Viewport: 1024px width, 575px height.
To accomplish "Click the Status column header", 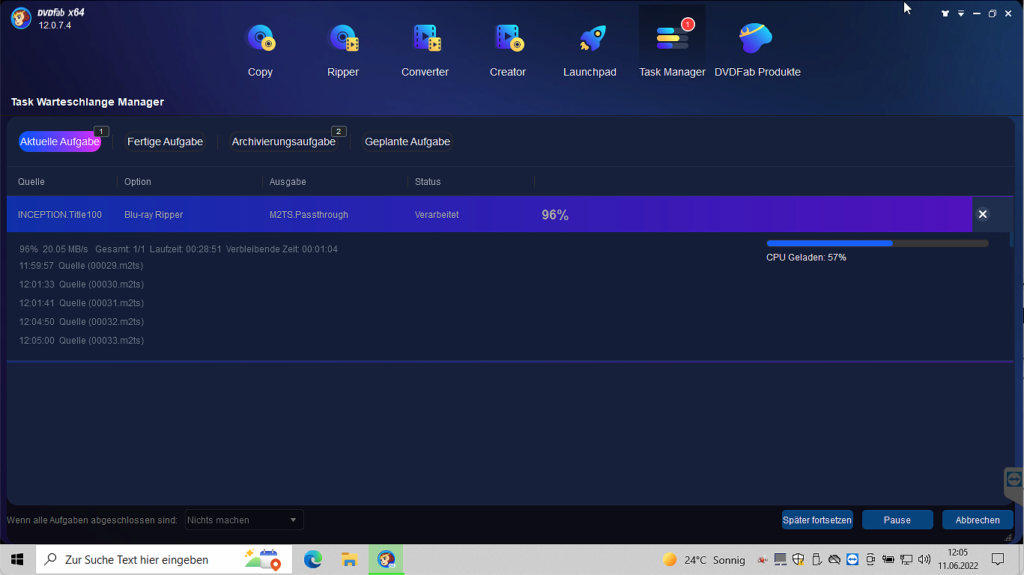I will (428, 182).
